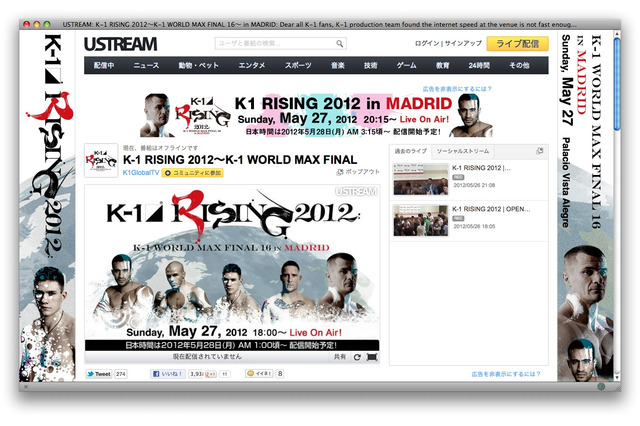
Task: Open the ゲーム category
Action: coord(407,65)
